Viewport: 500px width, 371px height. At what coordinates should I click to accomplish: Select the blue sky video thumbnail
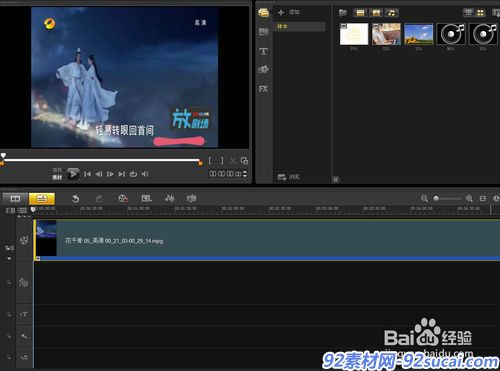419,34
